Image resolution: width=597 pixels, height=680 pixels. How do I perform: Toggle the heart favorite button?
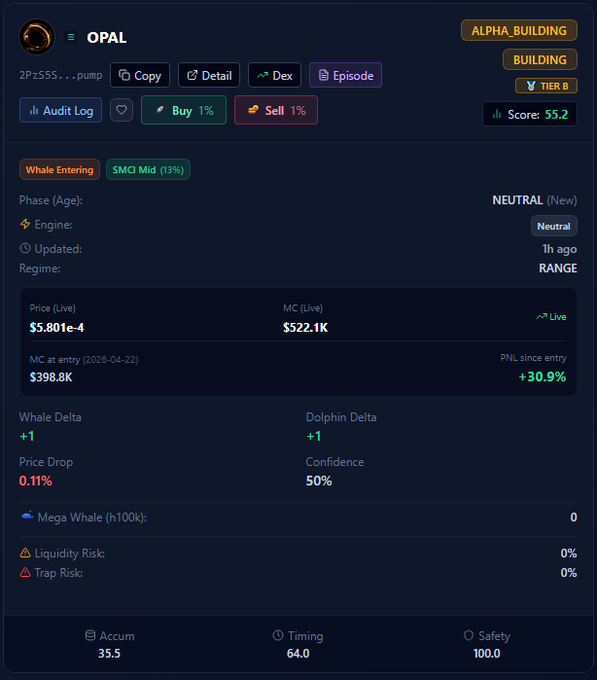[x=121, y=110]
